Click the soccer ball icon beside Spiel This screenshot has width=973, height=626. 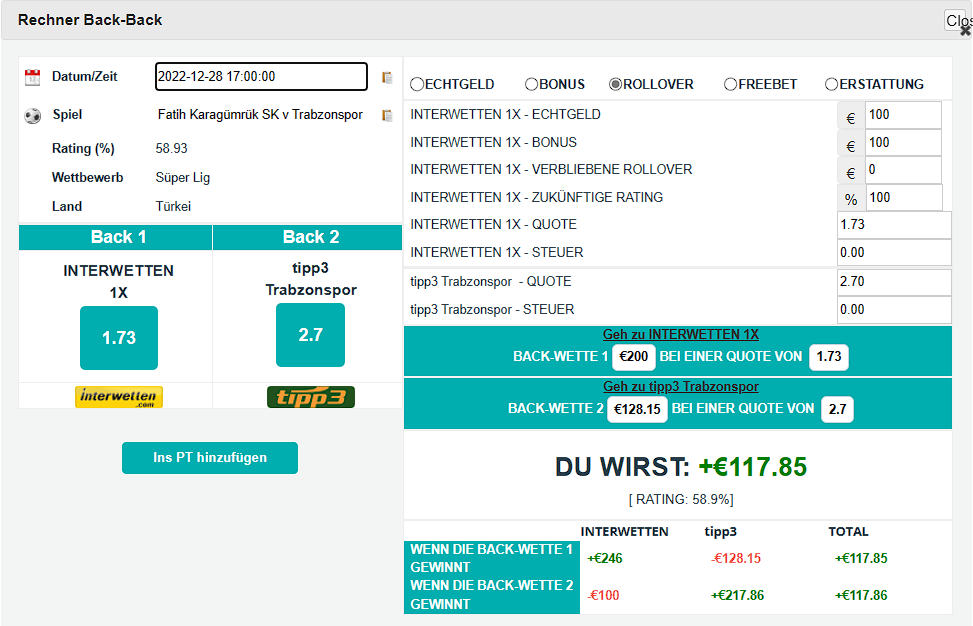coord(32,115)
